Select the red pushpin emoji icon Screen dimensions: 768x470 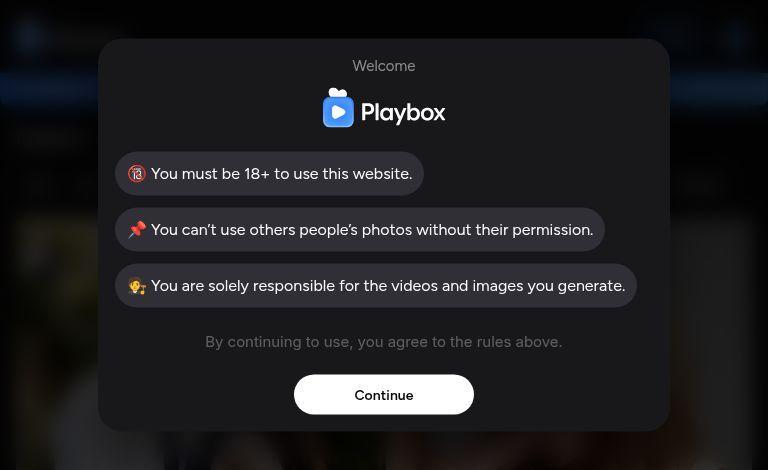coord(137,230)
